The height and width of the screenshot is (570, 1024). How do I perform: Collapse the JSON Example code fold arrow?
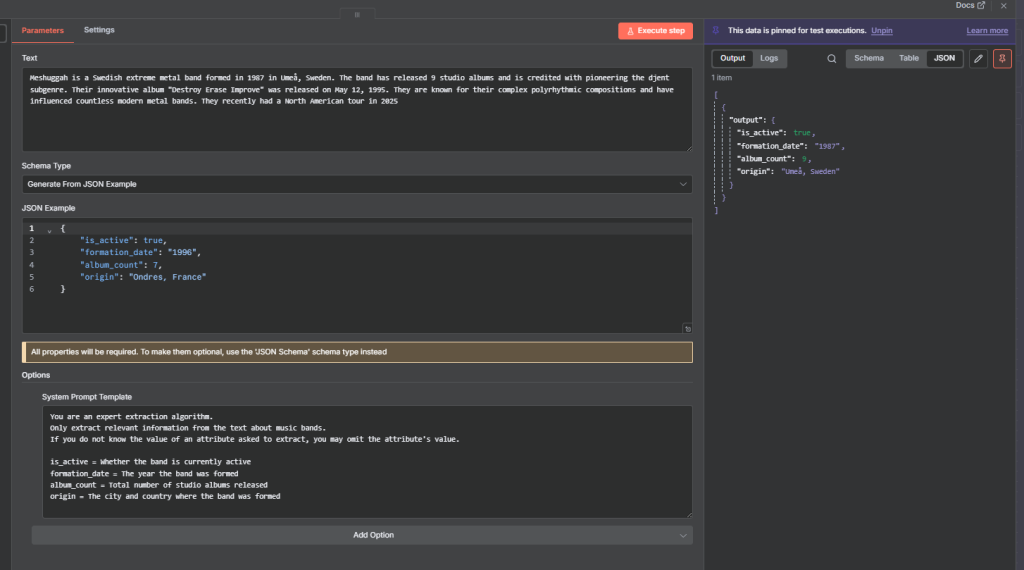click(49, 229)
